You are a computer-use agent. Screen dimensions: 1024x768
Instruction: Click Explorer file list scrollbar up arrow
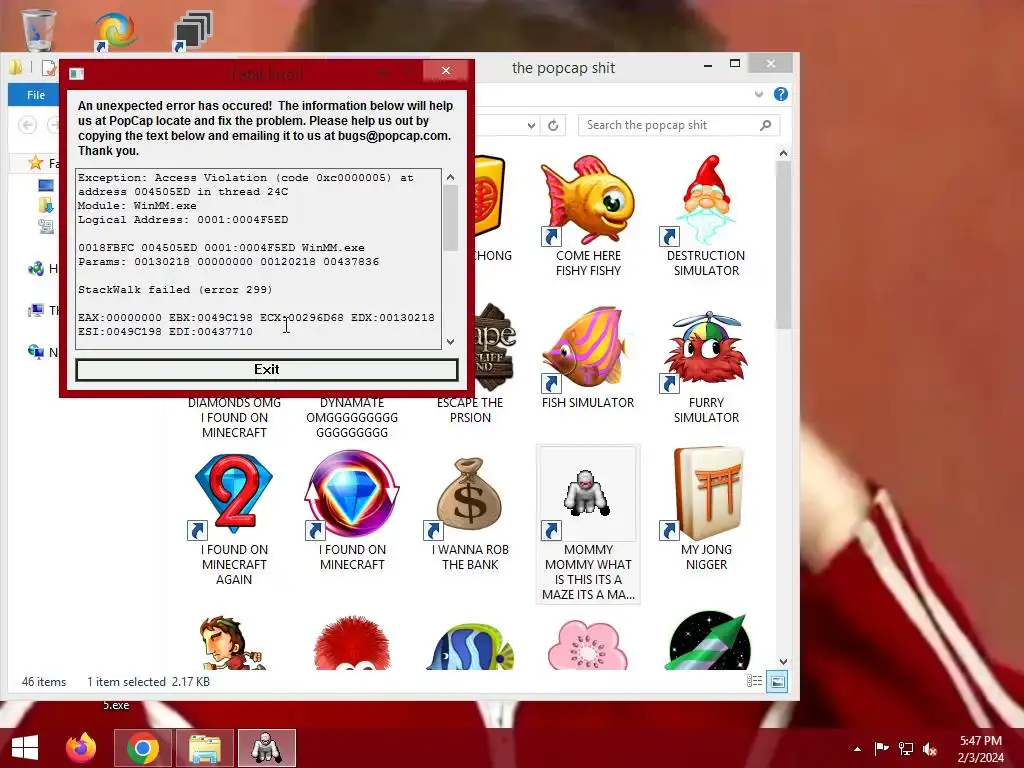(x=784, y=153)
